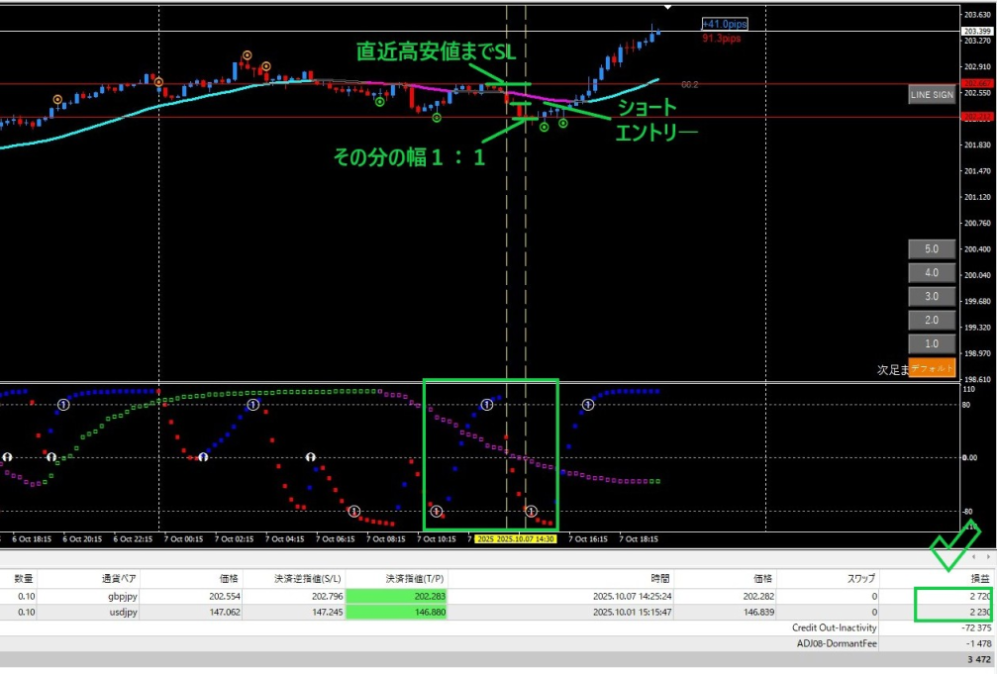Click the yellow 2025.10.07 14:30 date label
The width and height of the screenshot is (997, 674).
coord(516,538)
